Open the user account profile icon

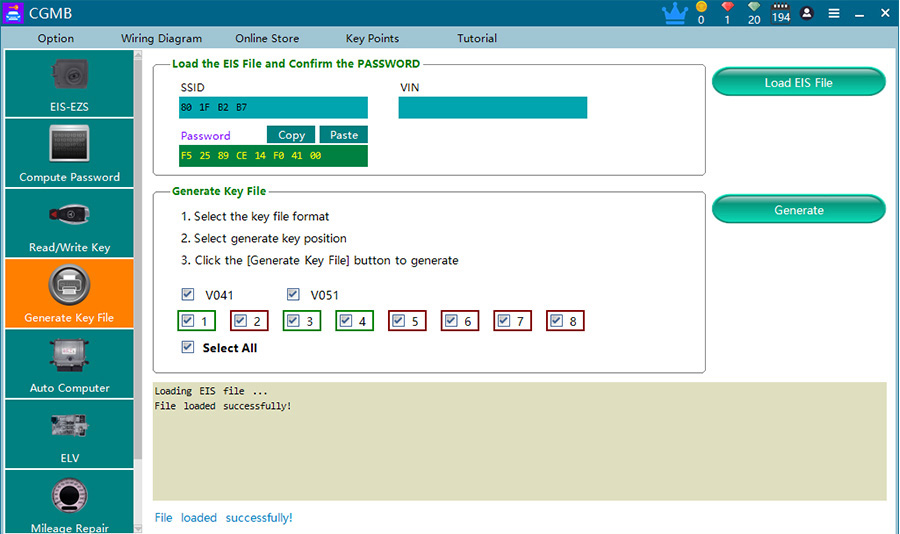coord(806,13)
